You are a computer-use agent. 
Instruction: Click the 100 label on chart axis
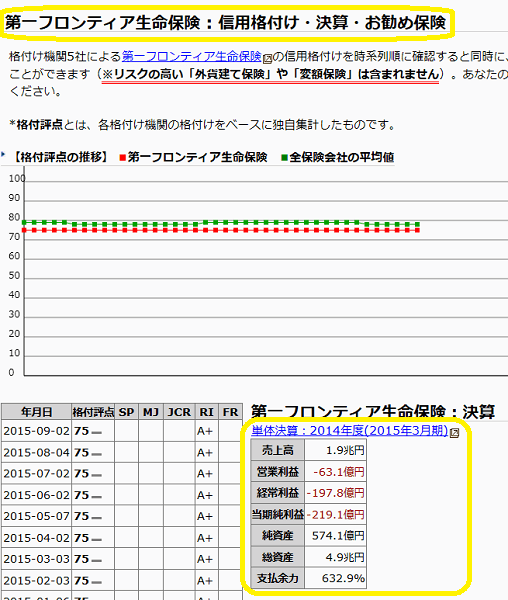17,179
